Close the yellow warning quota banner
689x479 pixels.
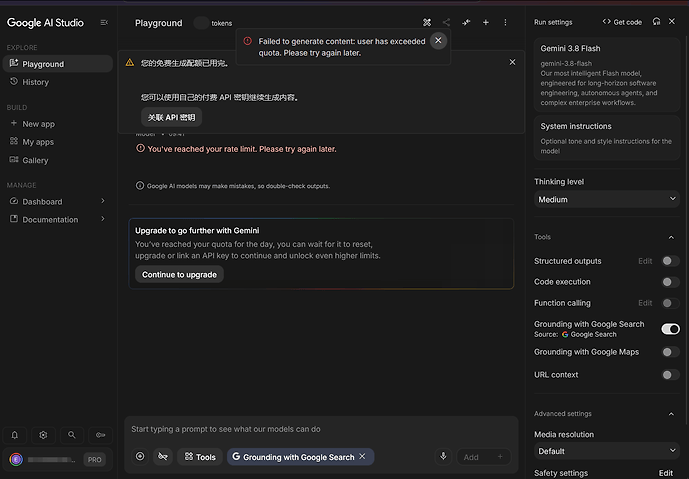point(512,62)
